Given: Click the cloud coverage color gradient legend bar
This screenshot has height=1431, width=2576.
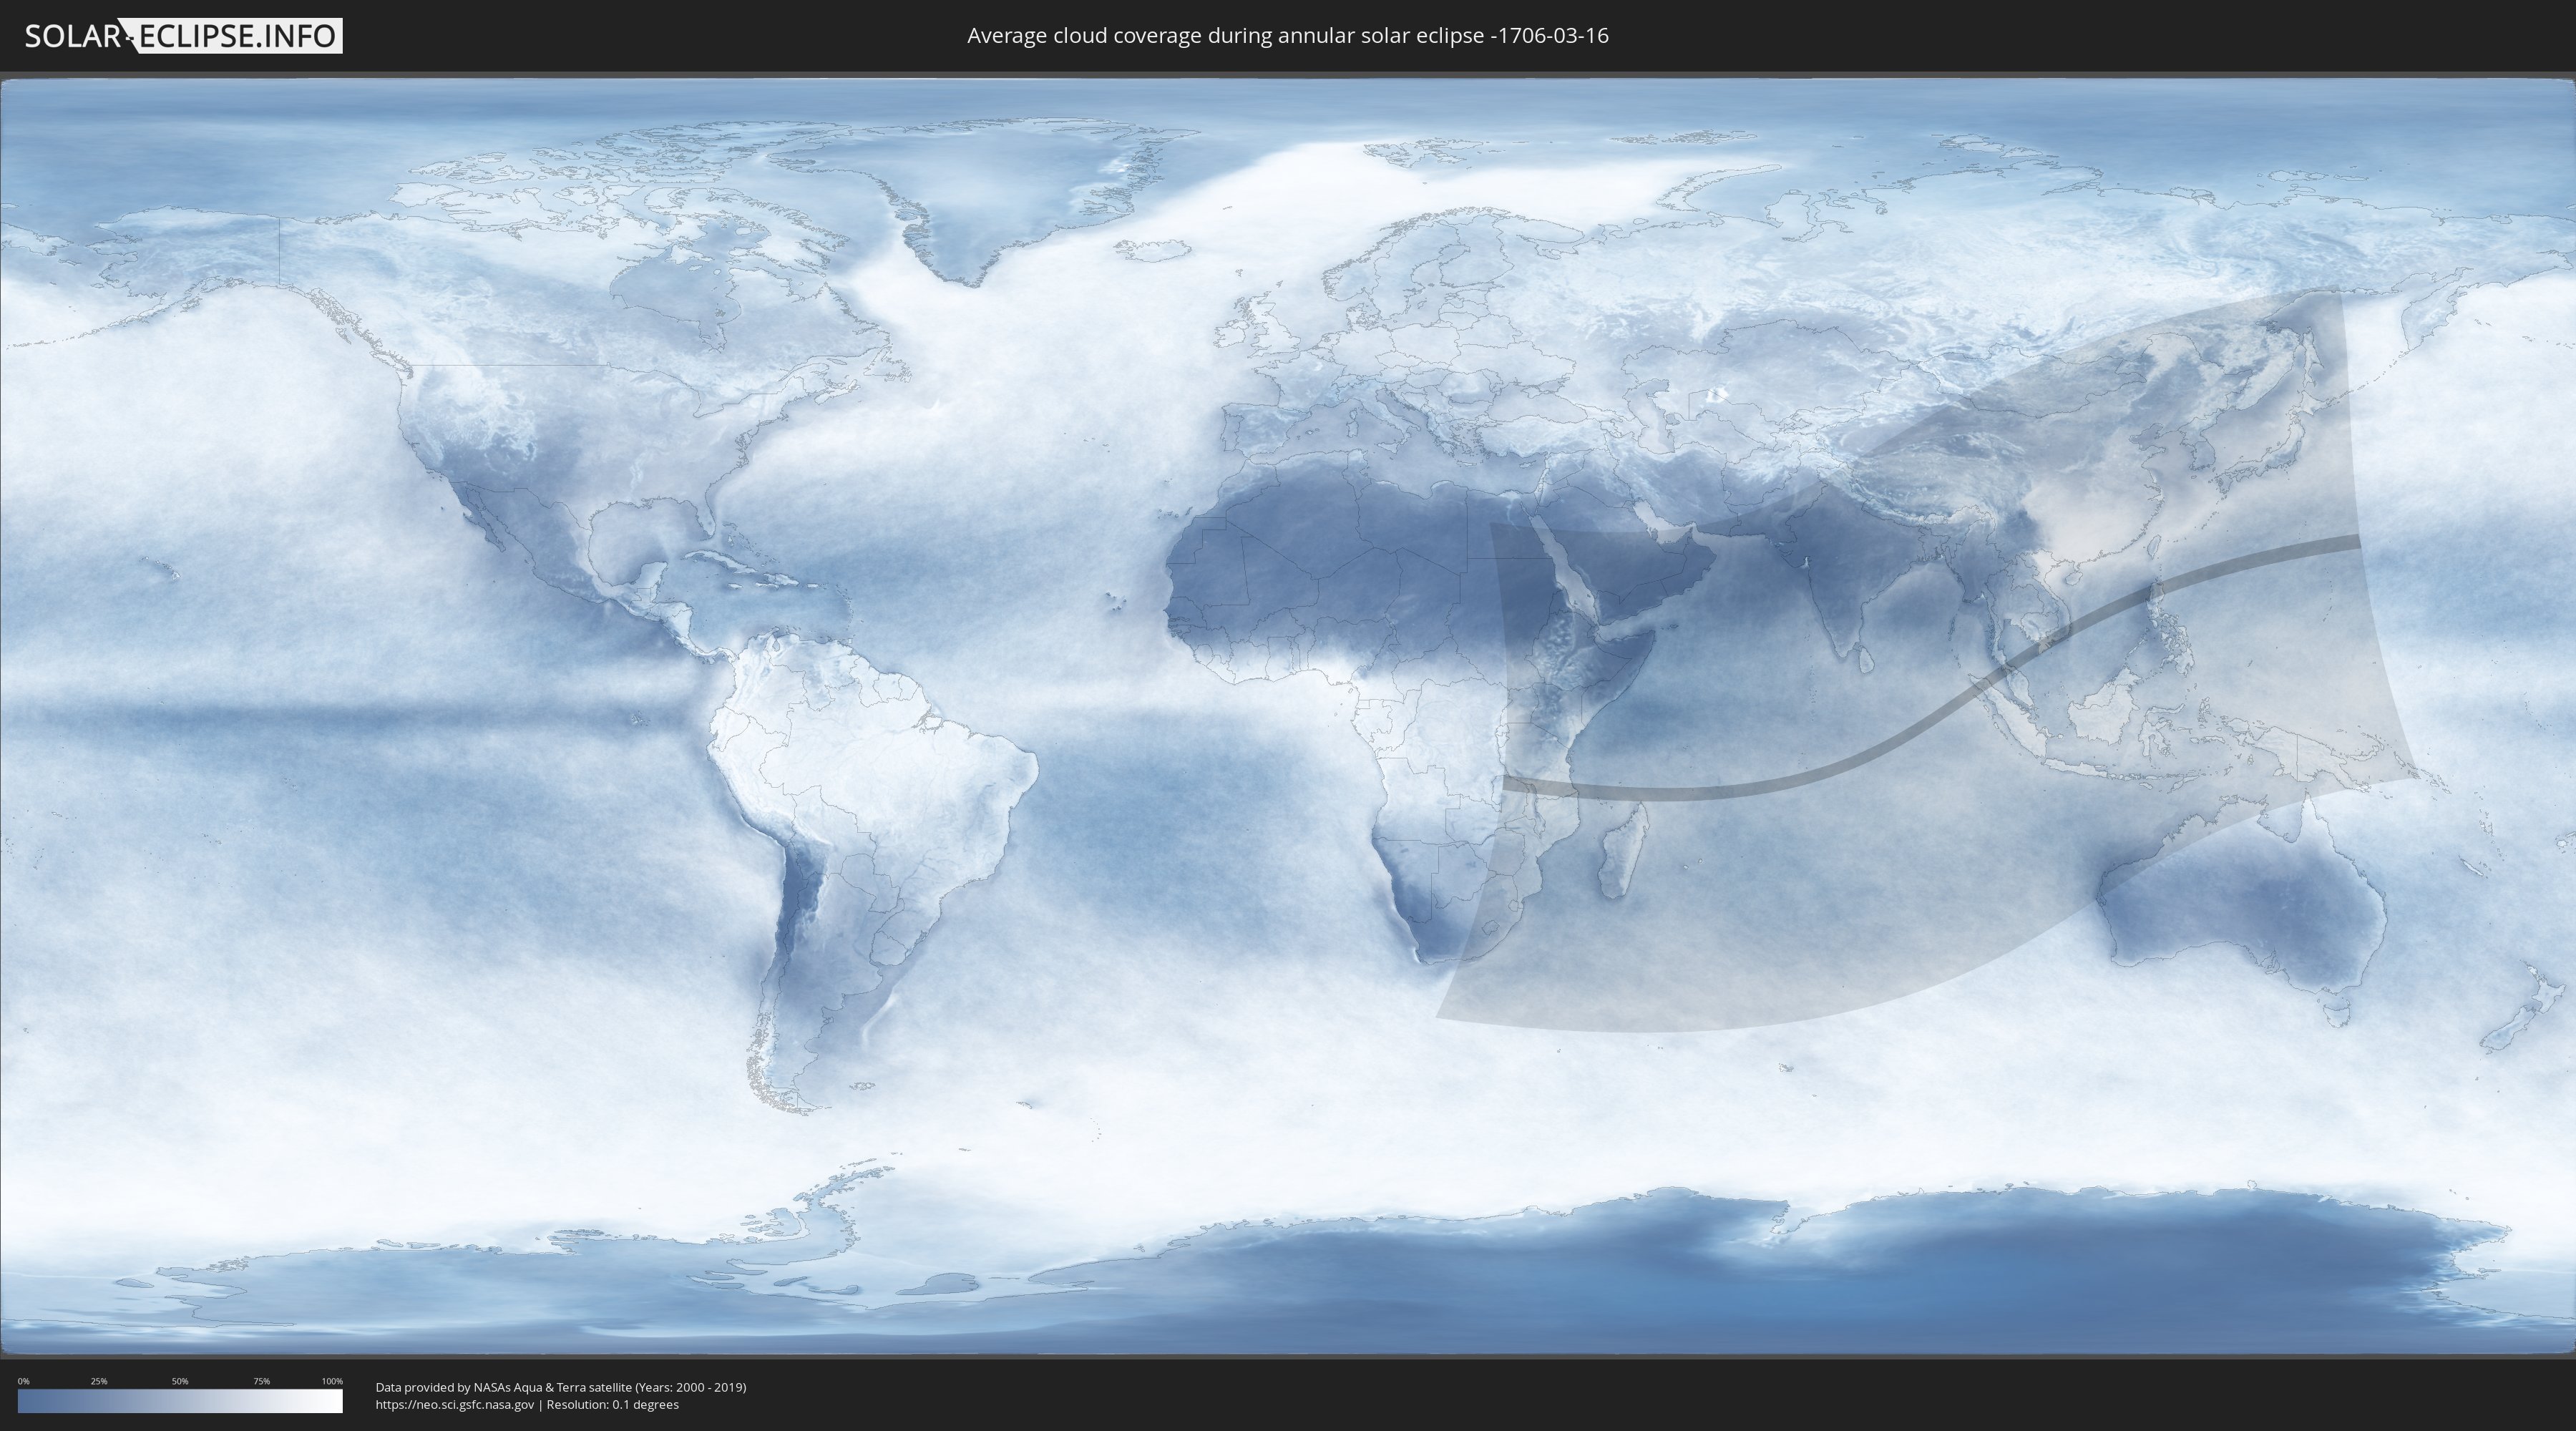Looking at the screenshot, I should [180, 1401].
